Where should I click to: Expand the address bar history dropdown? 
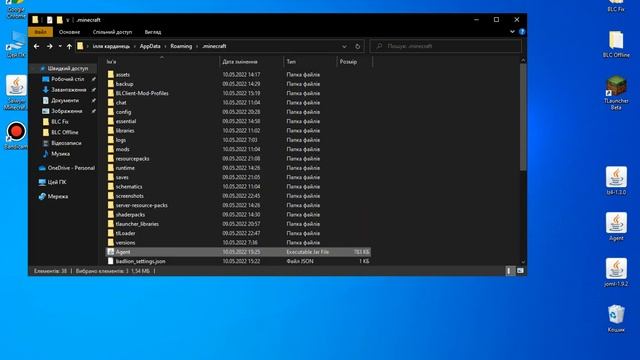(x=344, y=47)
